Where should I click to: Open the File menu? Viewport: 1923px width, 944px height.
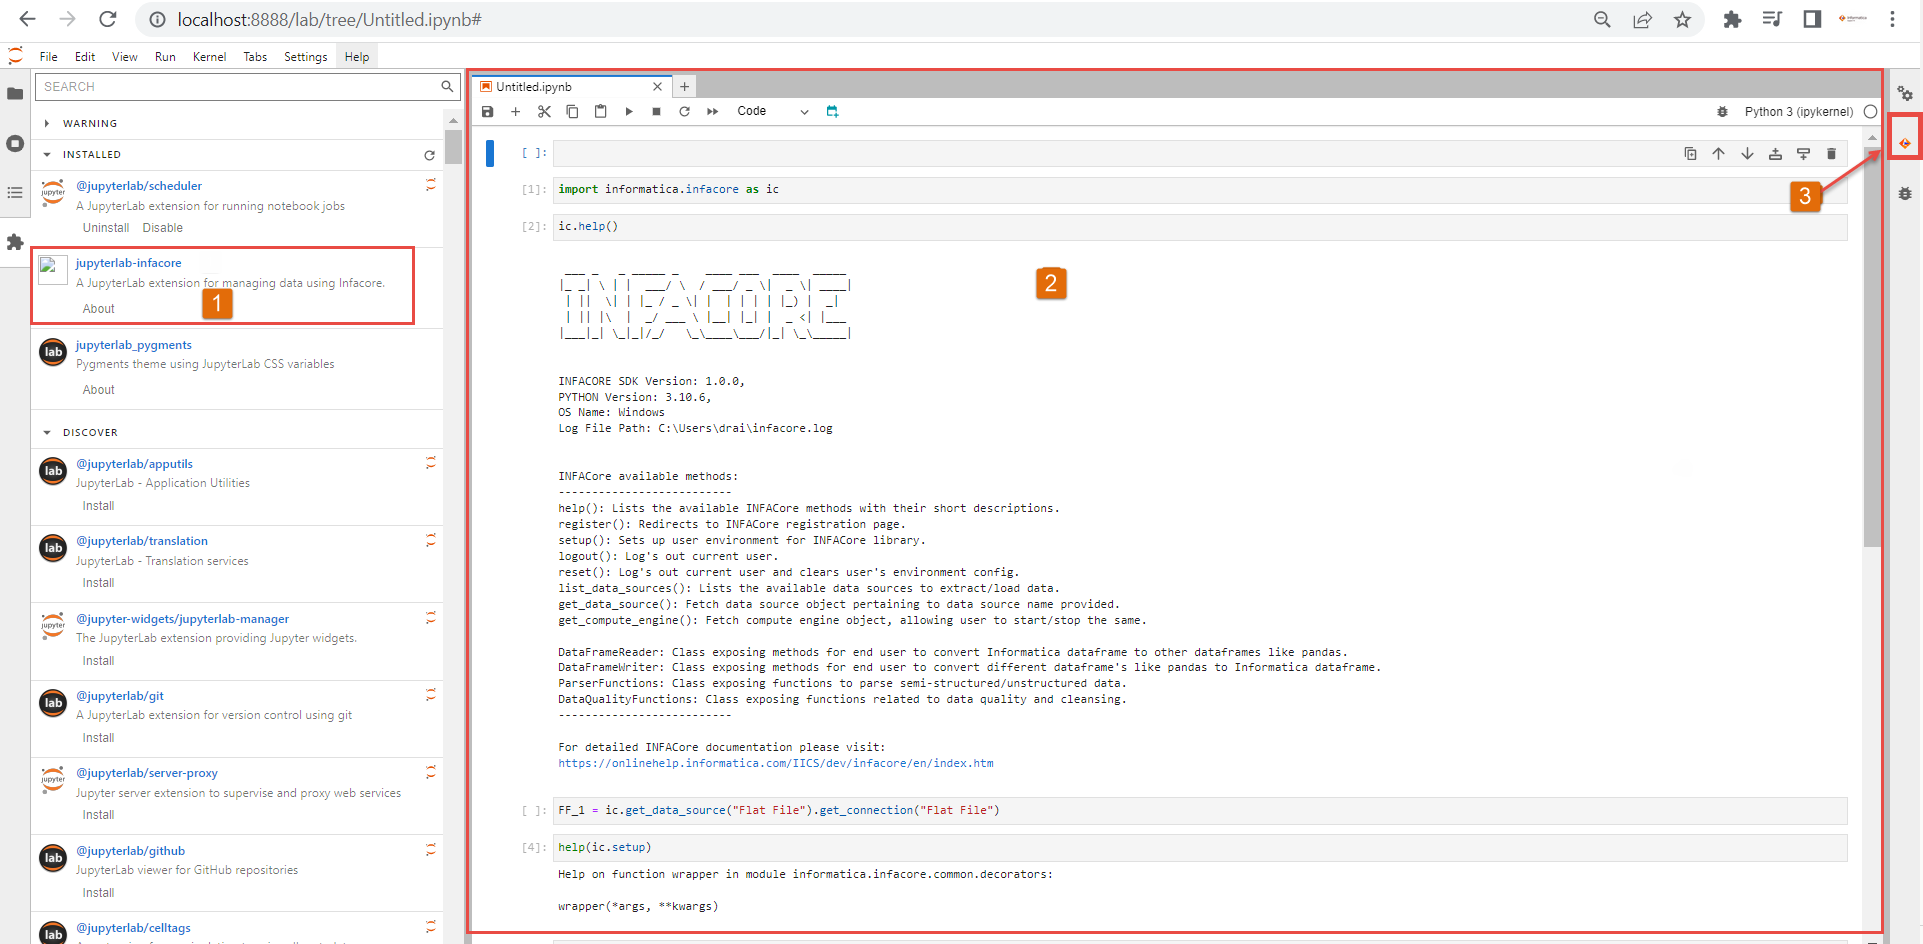[x=48, y=57]
